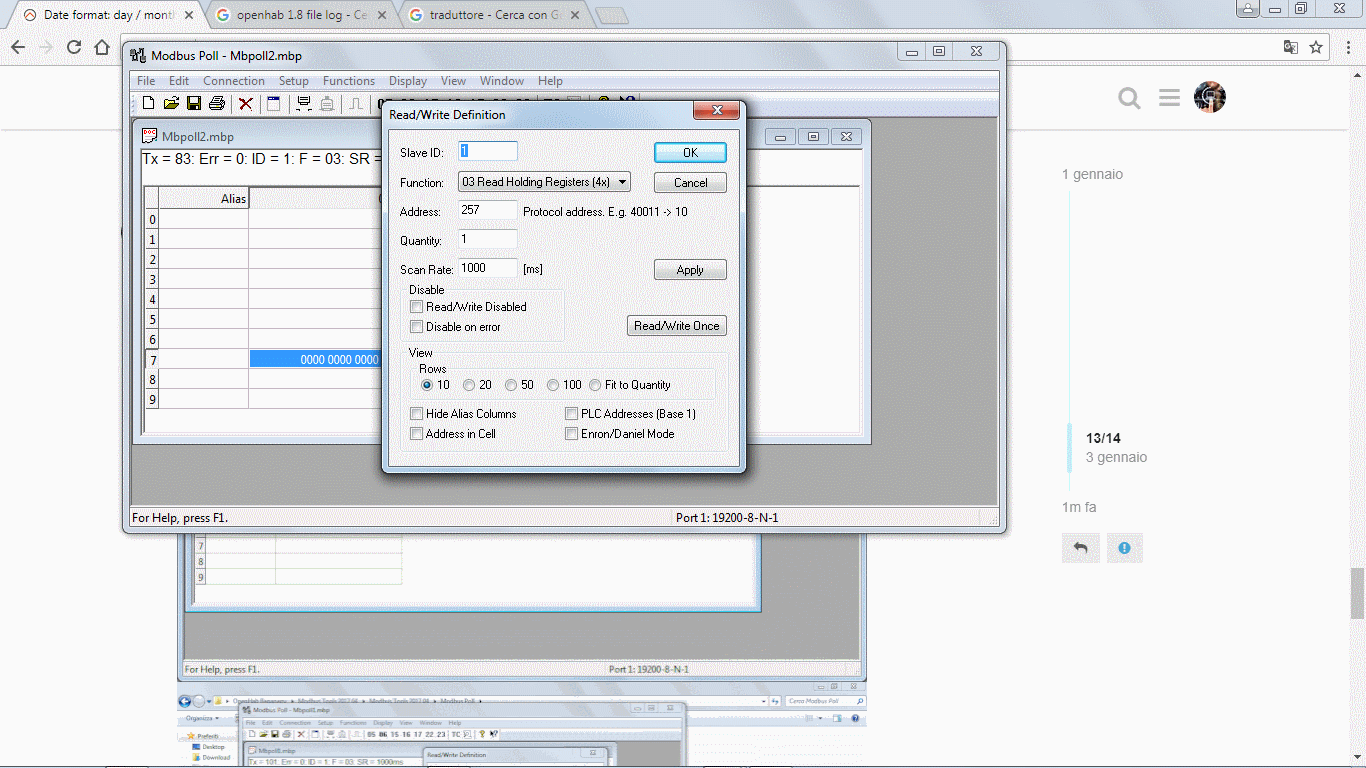
Task: Select the Fit to Quantity radio button
Action: 595,385
